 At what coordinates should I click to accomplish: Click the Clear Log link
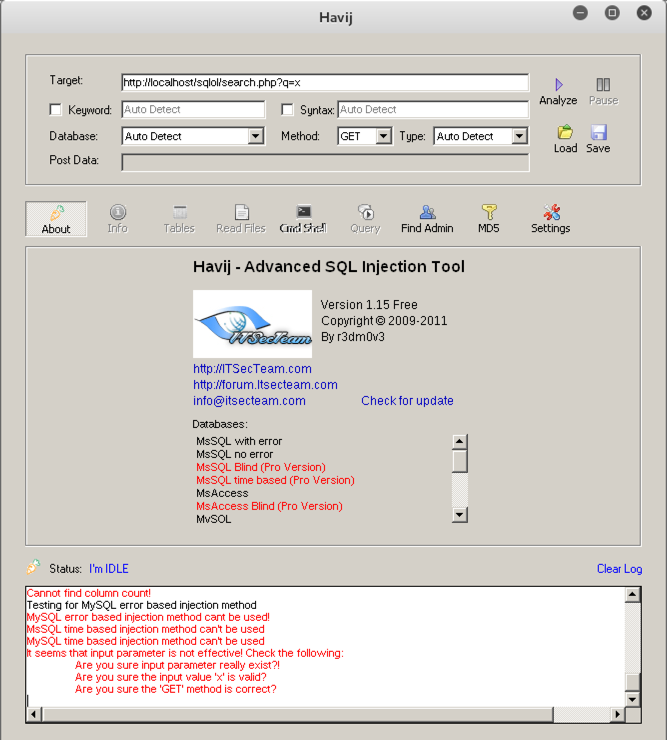[620, 569]
